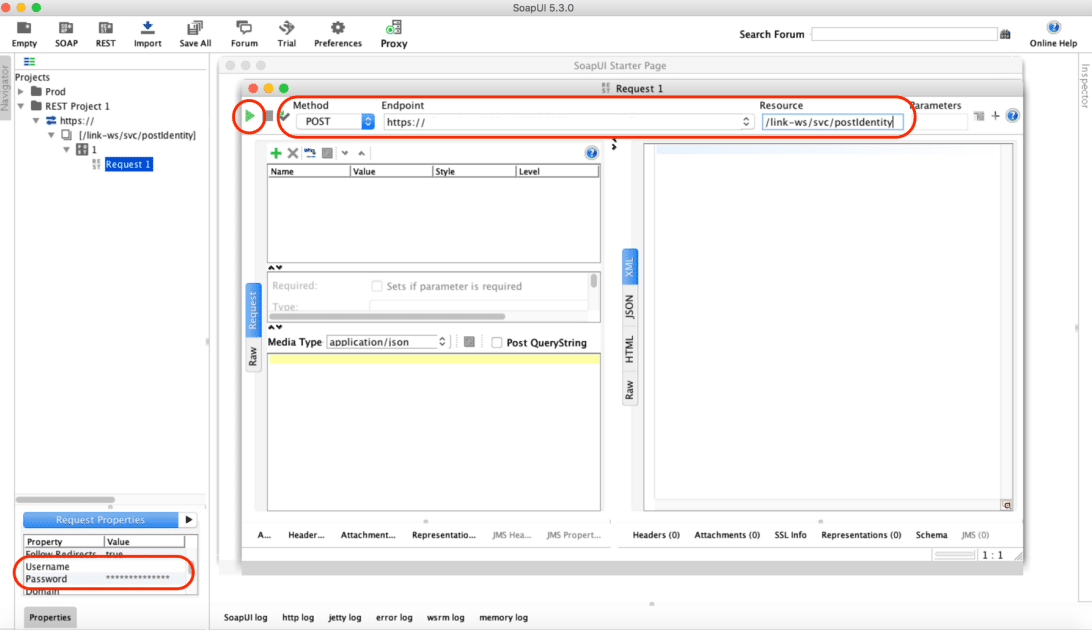Viewport: 1092px width, 630px height.
Task: Enable the Post QueryString checkbox
Action: [x=497, y=342]
